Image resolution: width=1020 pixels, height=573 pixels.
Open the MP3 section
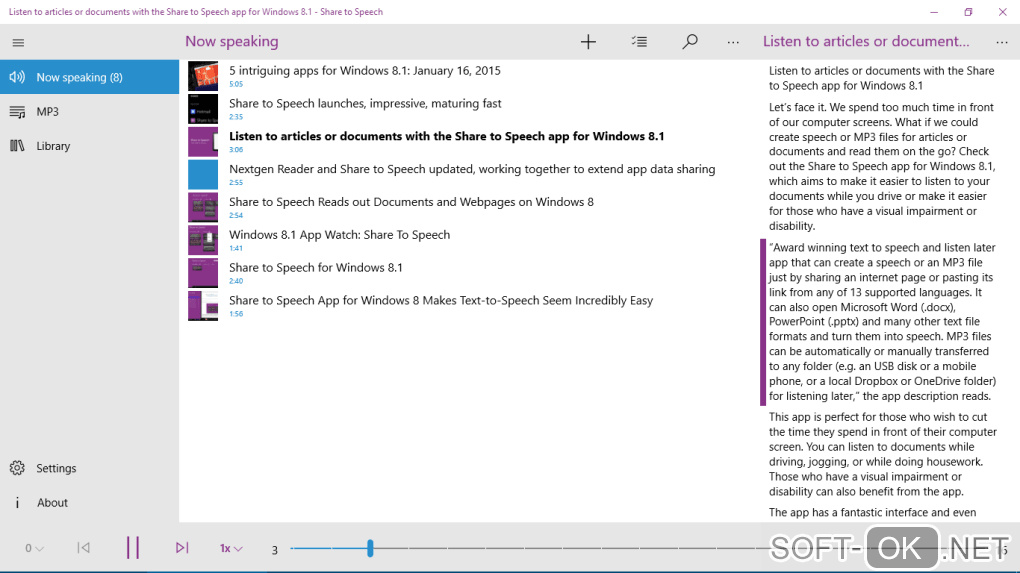click(89, 112)
